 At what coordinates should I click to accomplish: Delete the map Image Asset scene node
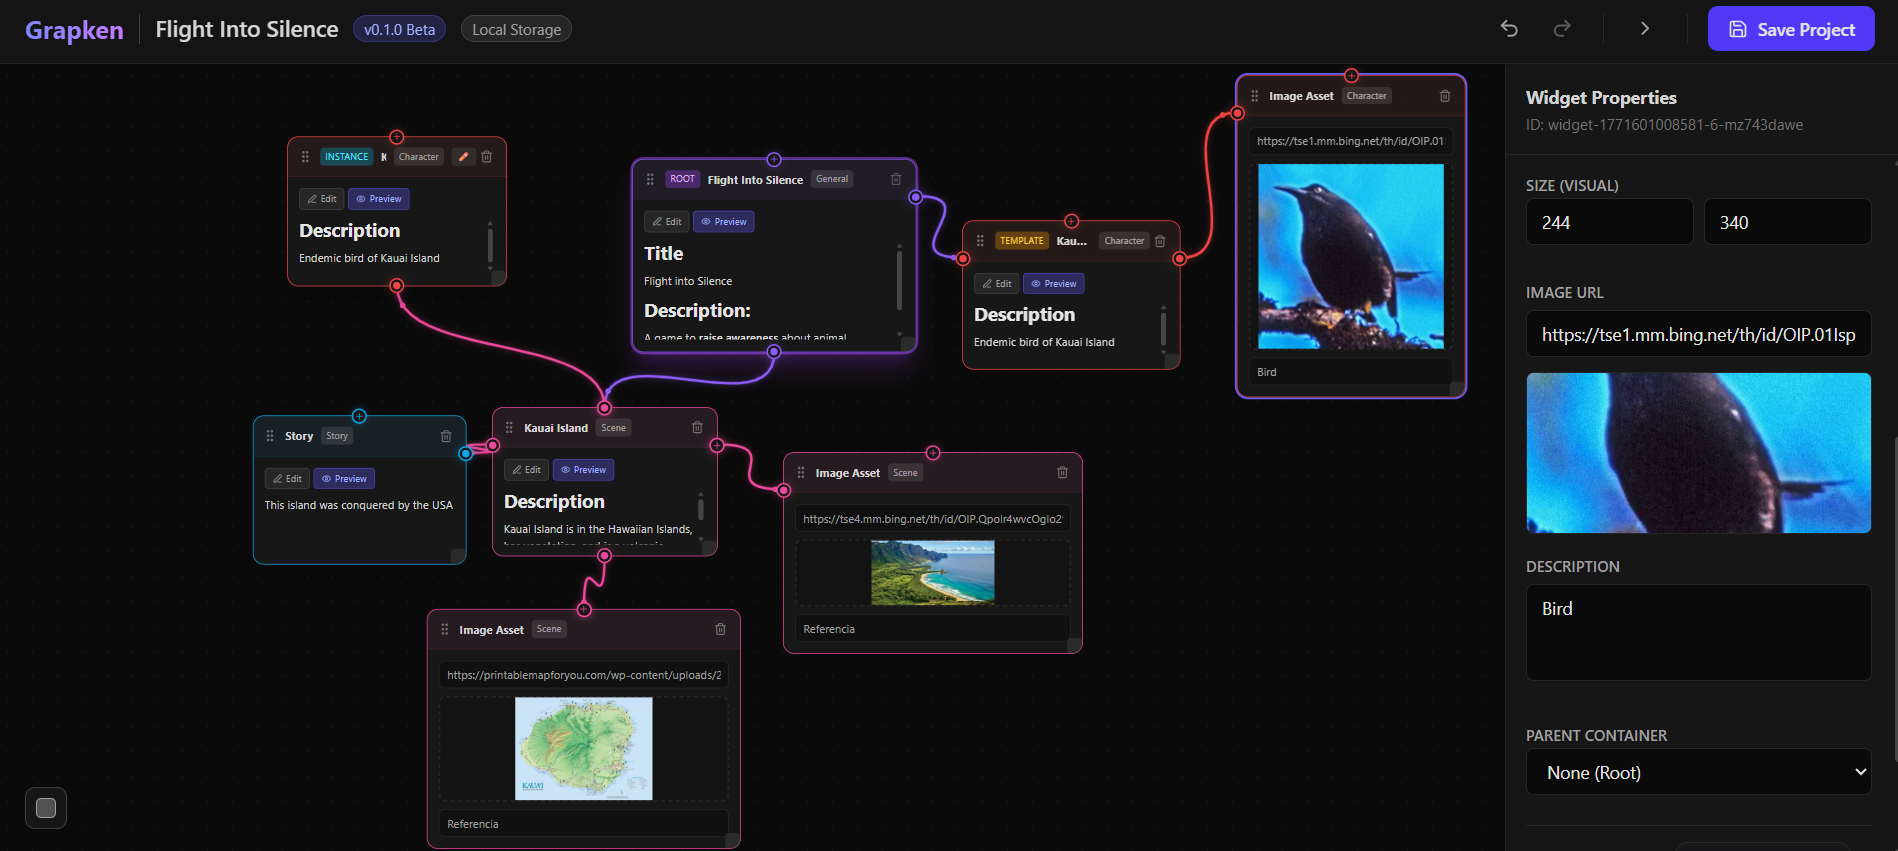(x=720, y=629)
